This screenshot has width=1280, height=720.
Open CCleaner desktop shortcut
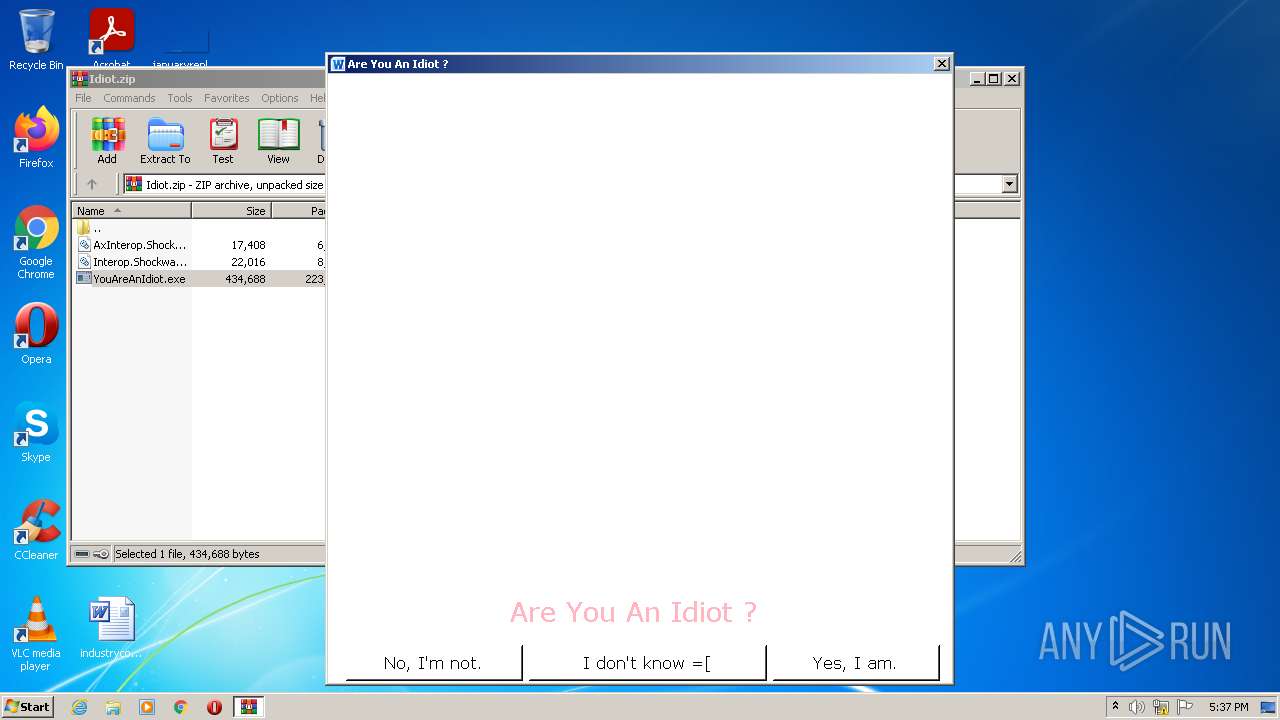36,530
